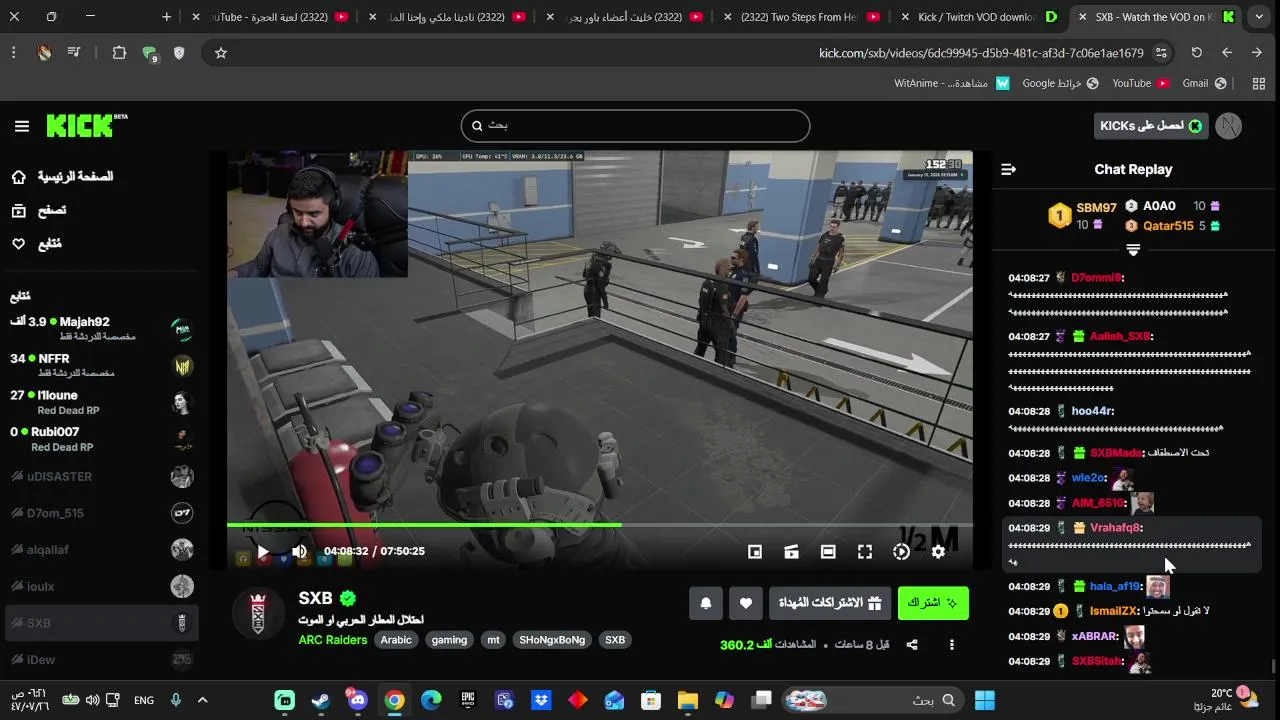Click the Kick search input field
1280x720 pixels.
tap(635, 126)
